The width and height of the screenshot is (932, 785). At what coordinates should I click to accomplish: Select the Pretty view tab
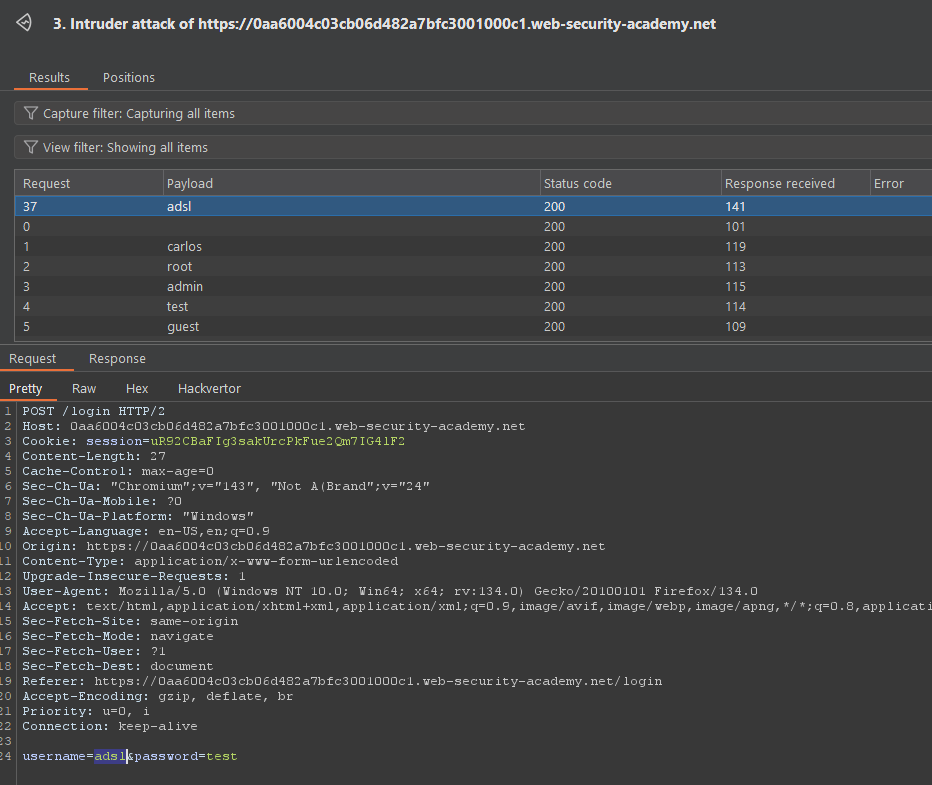26,388
